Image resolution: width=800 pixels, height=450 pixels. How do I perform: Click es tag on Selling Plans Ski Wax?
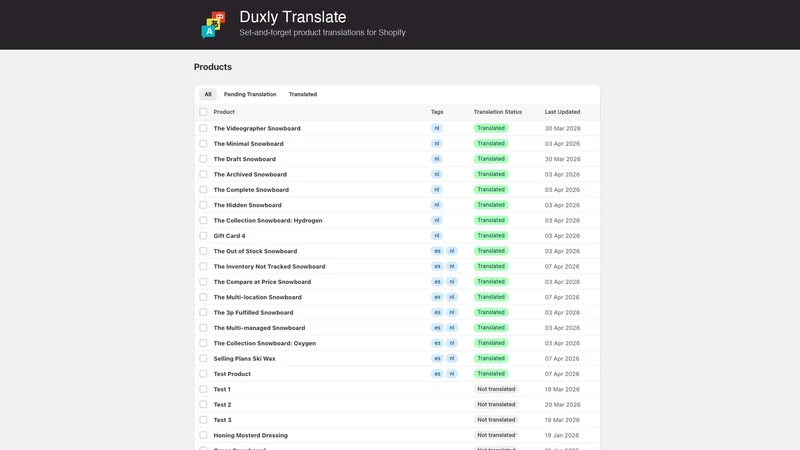point(437,358)
